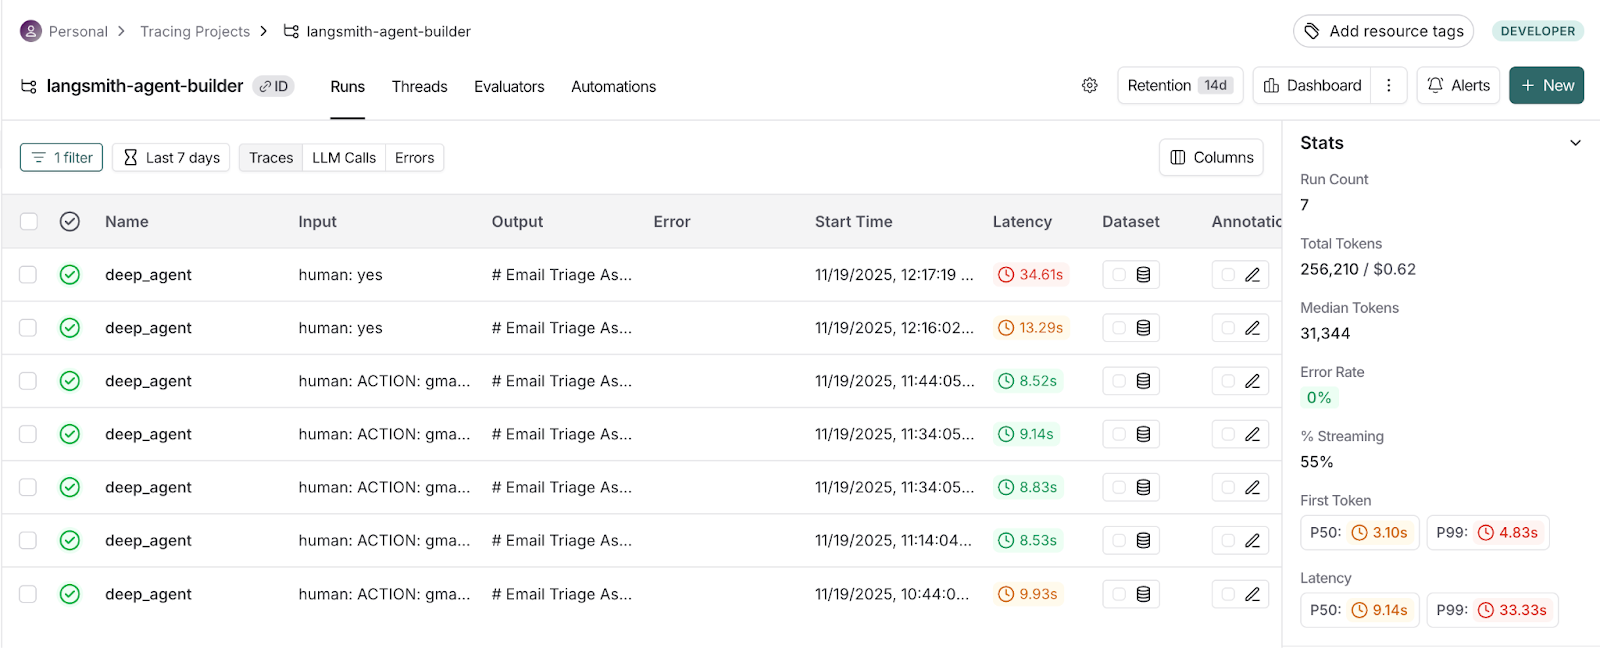Collapse the Stats panel chevron
Image resolution: width=1600 pixels, height=648 pixels.
pos(1575,143)
